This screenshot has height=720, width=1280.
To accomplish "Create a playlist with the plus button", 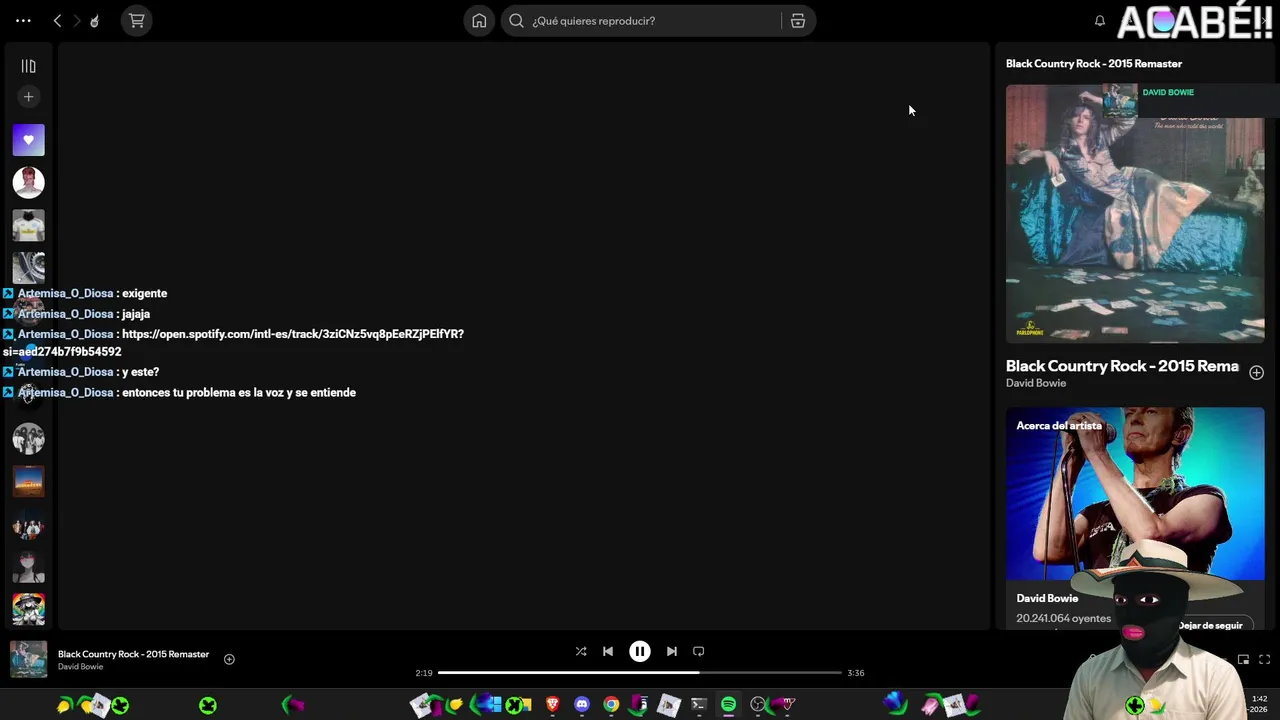I will point(28,97).
